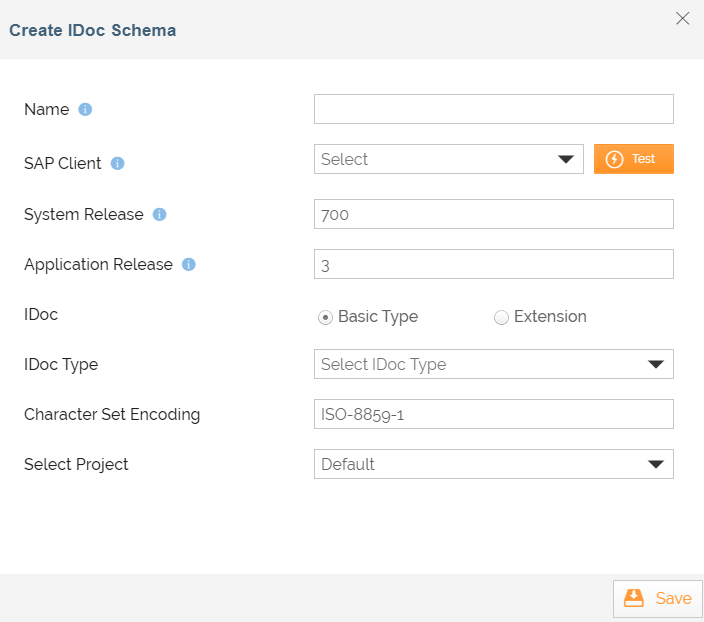Click the Save button label
Image resolution: width=704 pixels, height=622 pixels.
click(x=673, y=598)
